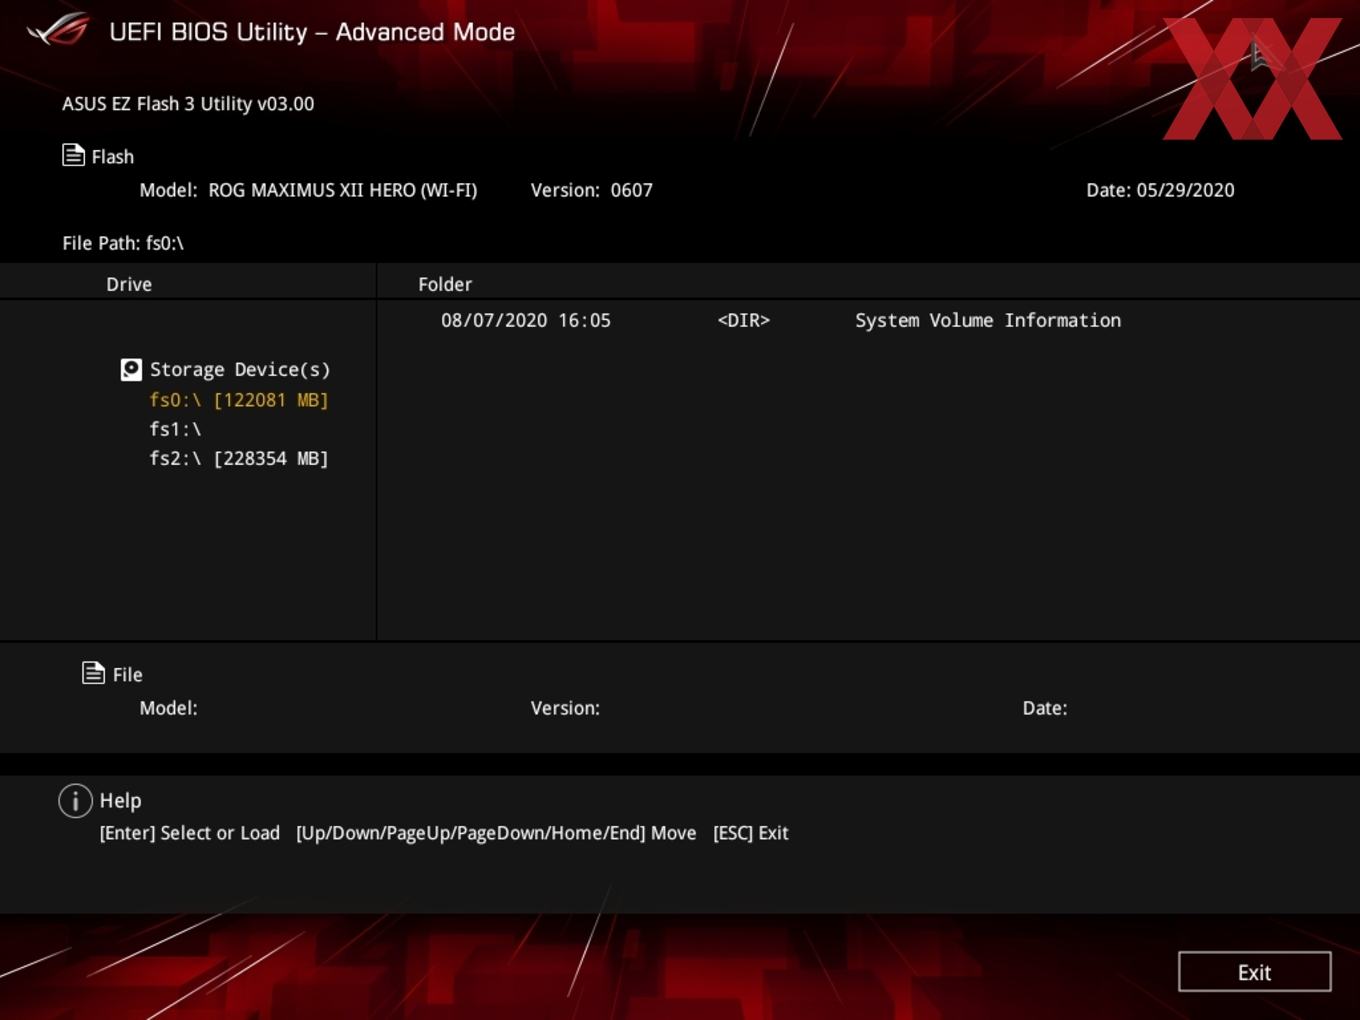Click the Exit button
The height and width of the screenshot is (1020, 1360).
(1255, 972)
